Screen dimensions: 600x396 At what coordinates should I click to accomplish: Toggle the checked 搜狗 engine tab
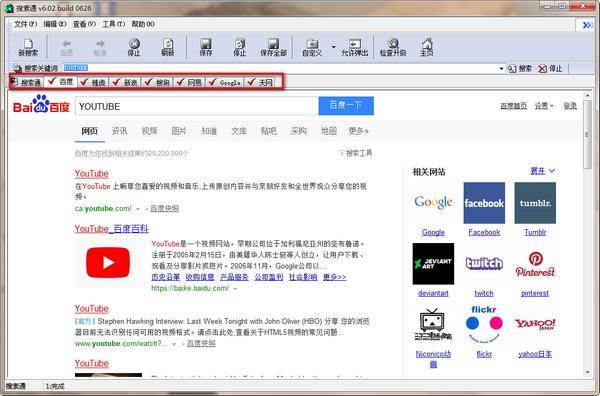pos(157,82)
